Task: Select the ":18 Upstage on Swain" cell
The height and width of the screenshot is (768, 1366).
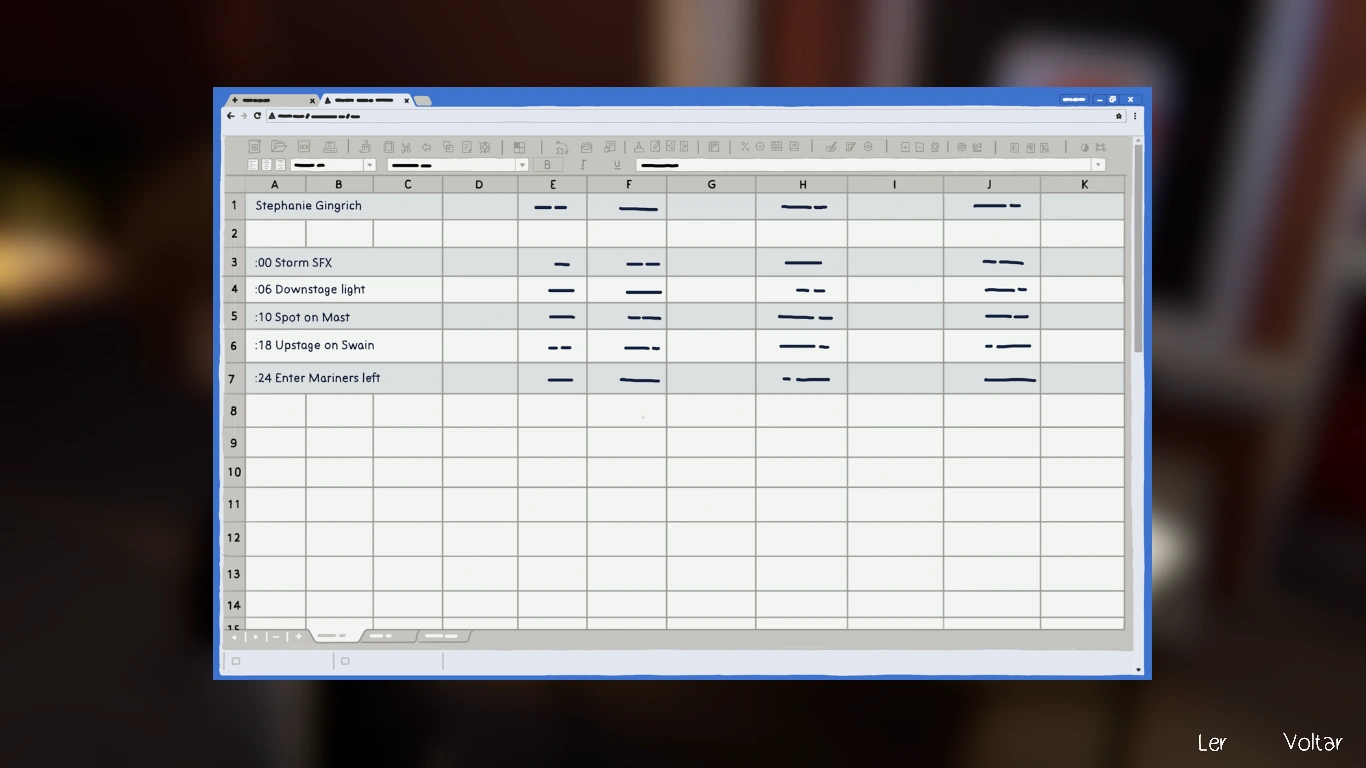Action: coord(344,346)
